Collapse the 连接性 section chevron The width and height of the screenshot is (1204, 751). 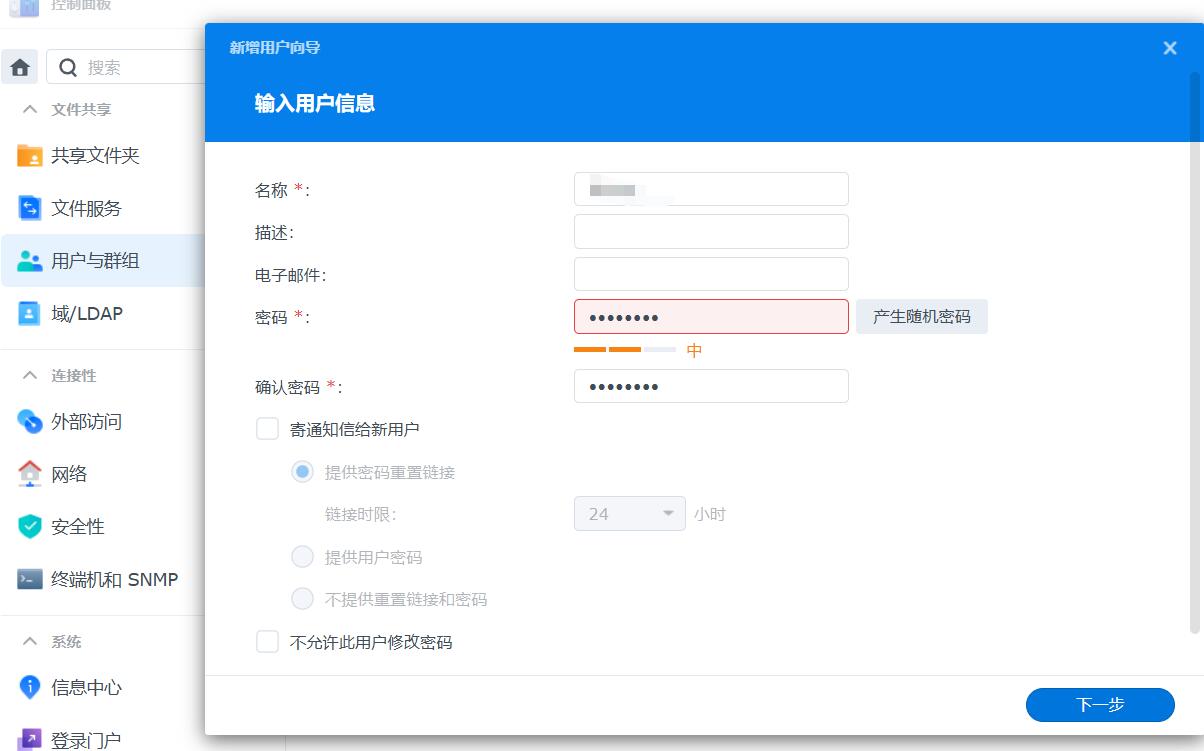pyautogui.click(x=31, y=375)
